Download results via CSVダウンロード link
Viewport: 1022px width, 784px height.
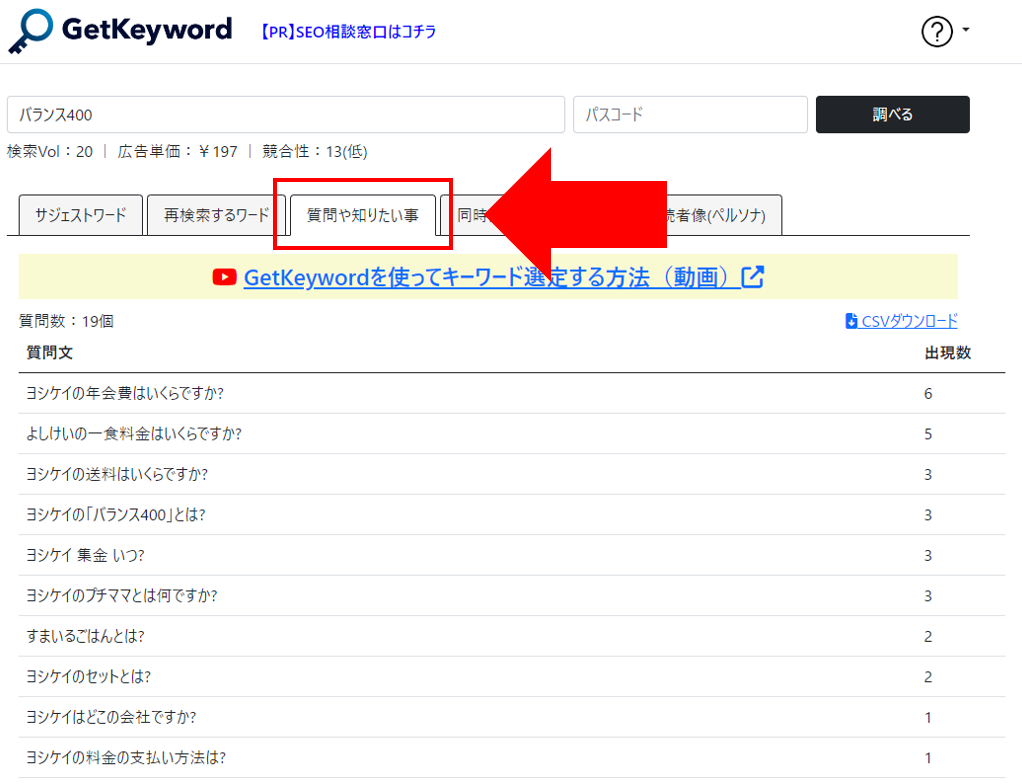[909, 321]
